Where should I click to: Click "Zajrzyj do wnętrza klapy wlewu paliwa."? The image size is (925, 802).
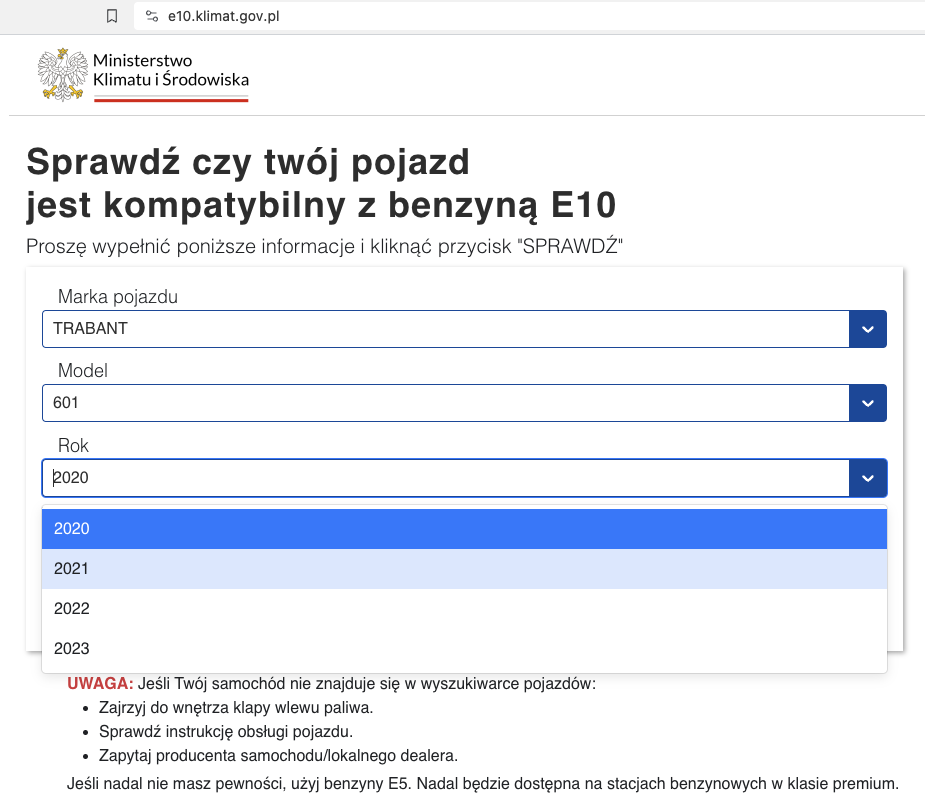pos(236,708)
